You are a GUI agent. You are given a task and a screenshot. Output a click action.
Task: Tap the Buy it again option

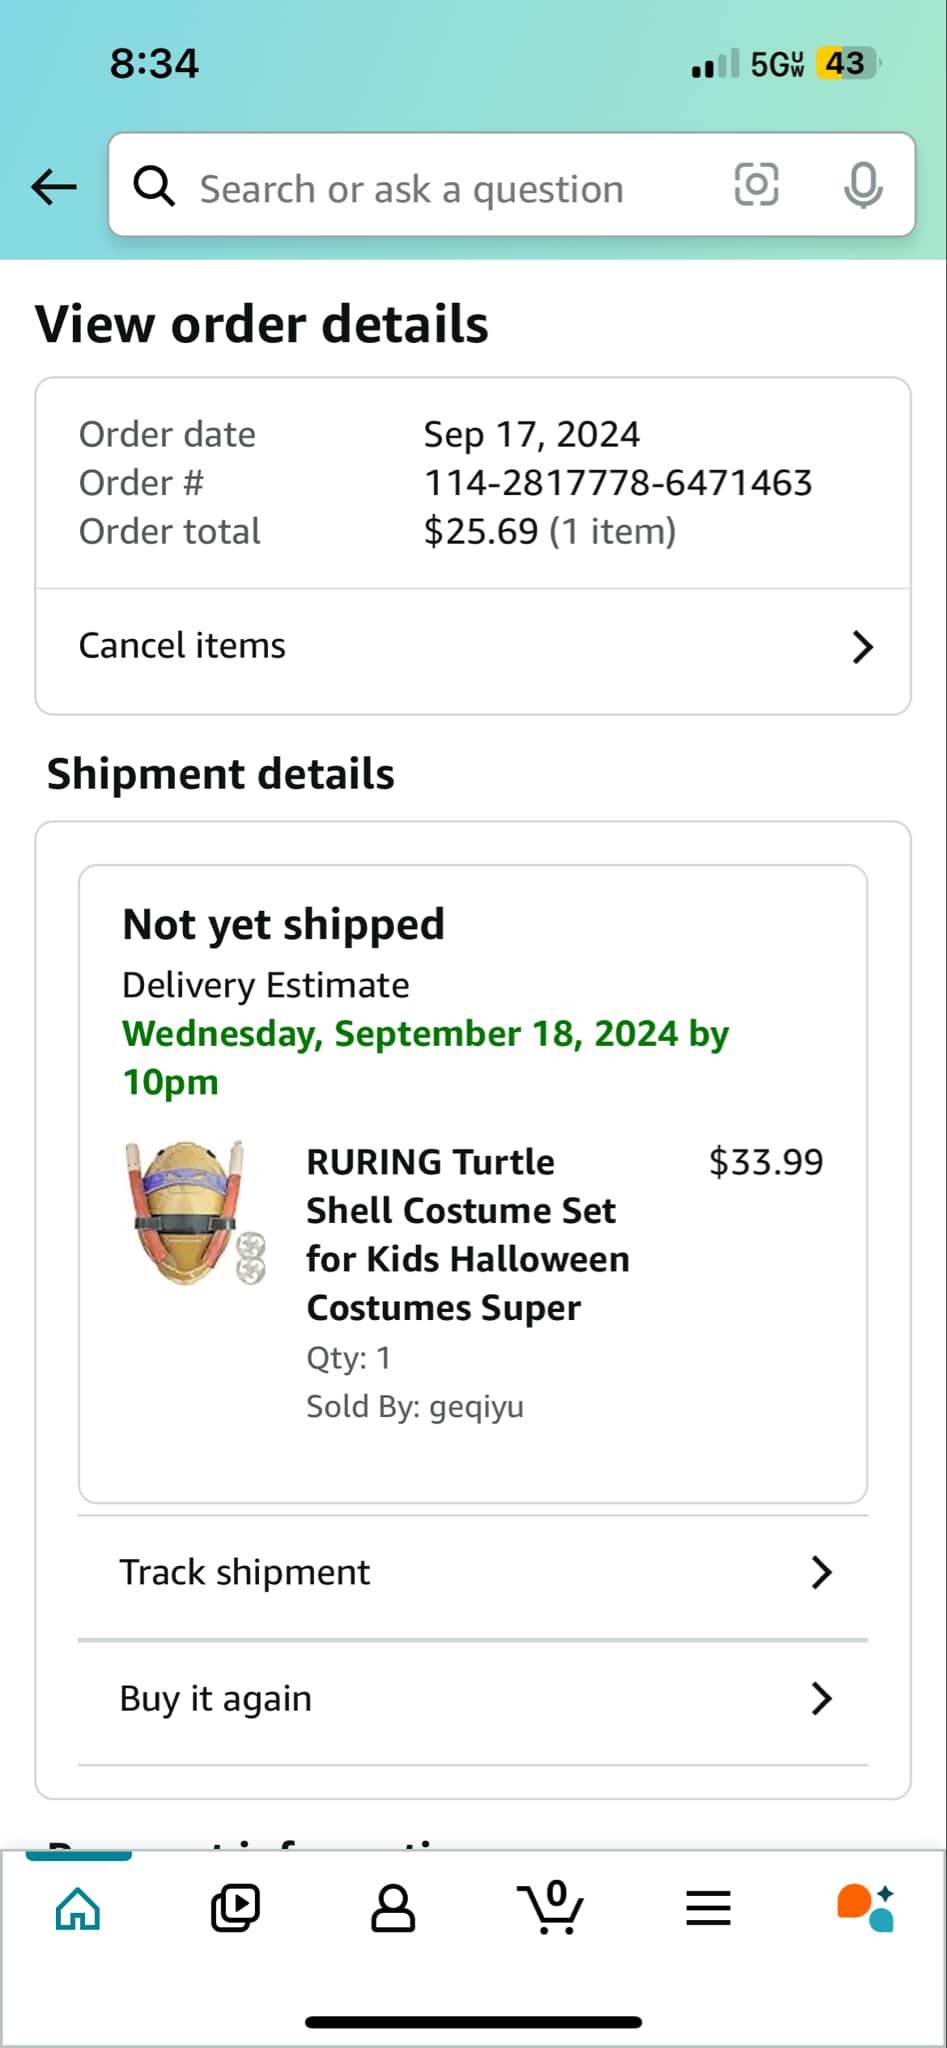pos(216,1698)
